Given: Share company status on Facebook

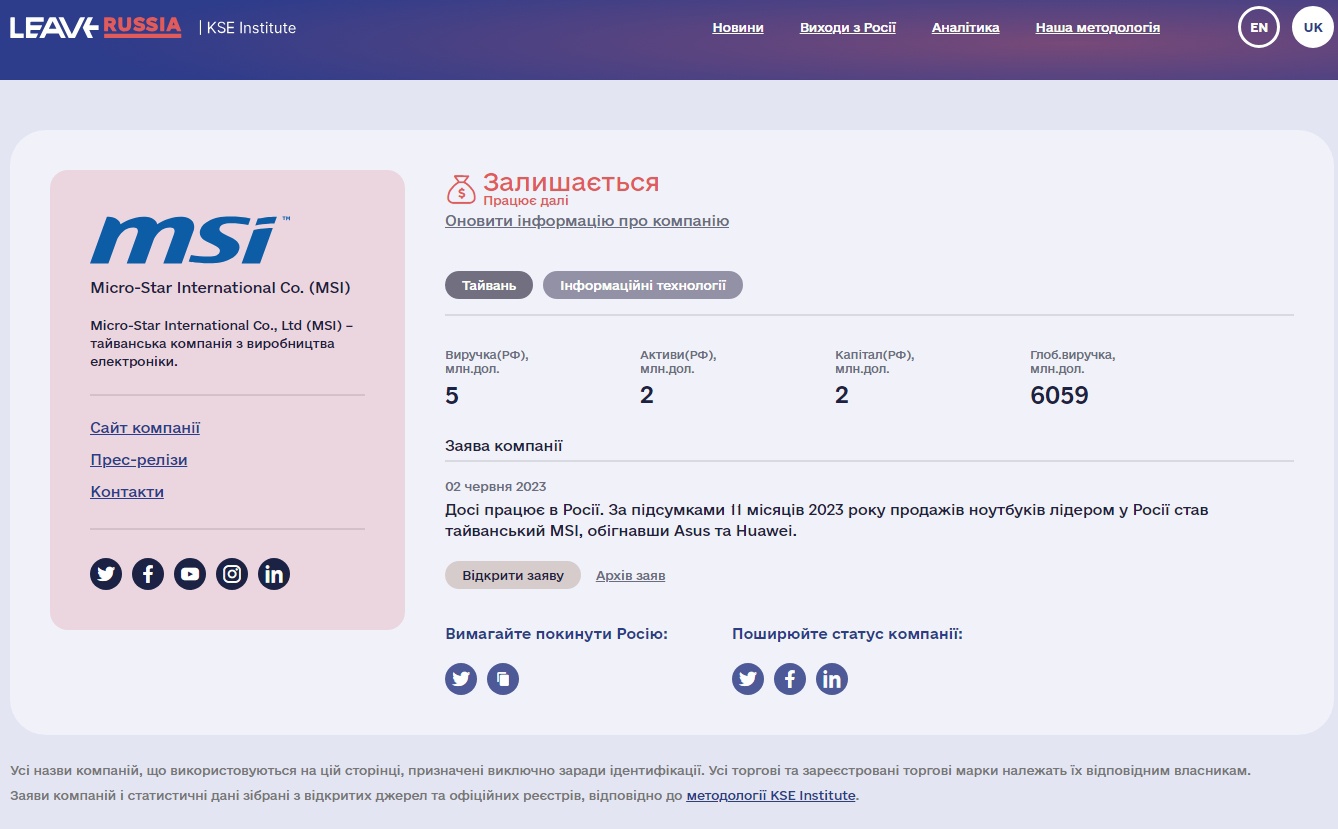Looking at the screenshot, I should point(790,679).
